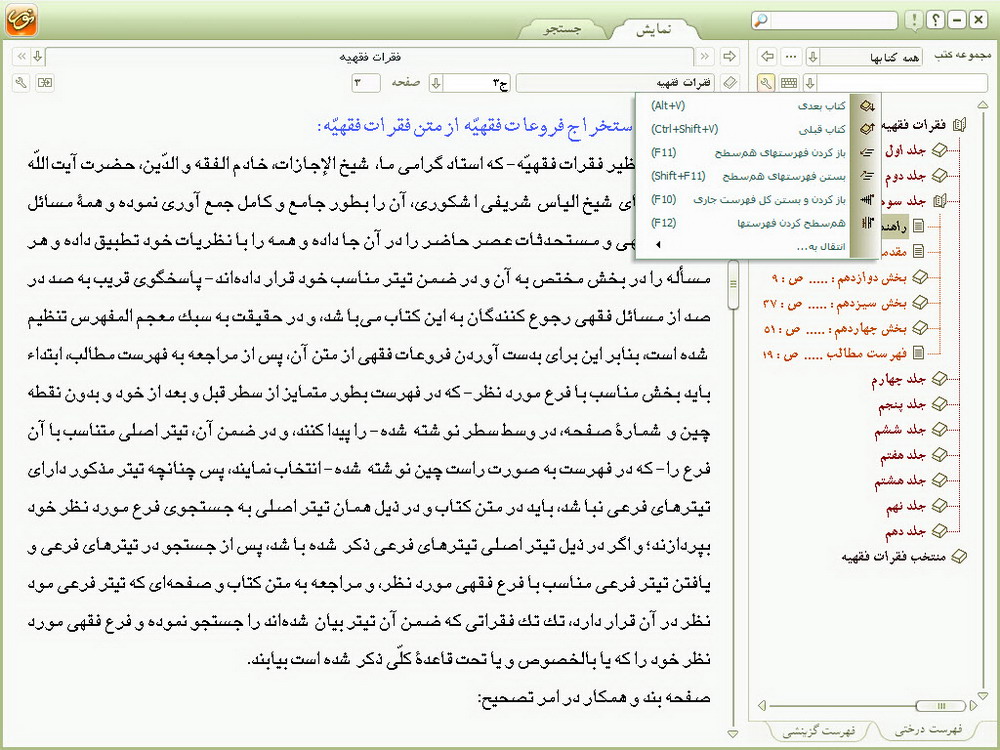The image size is (1000, 750).
Task: Click the tree panel scroll-up arrow
Action: tap(983, 105)
